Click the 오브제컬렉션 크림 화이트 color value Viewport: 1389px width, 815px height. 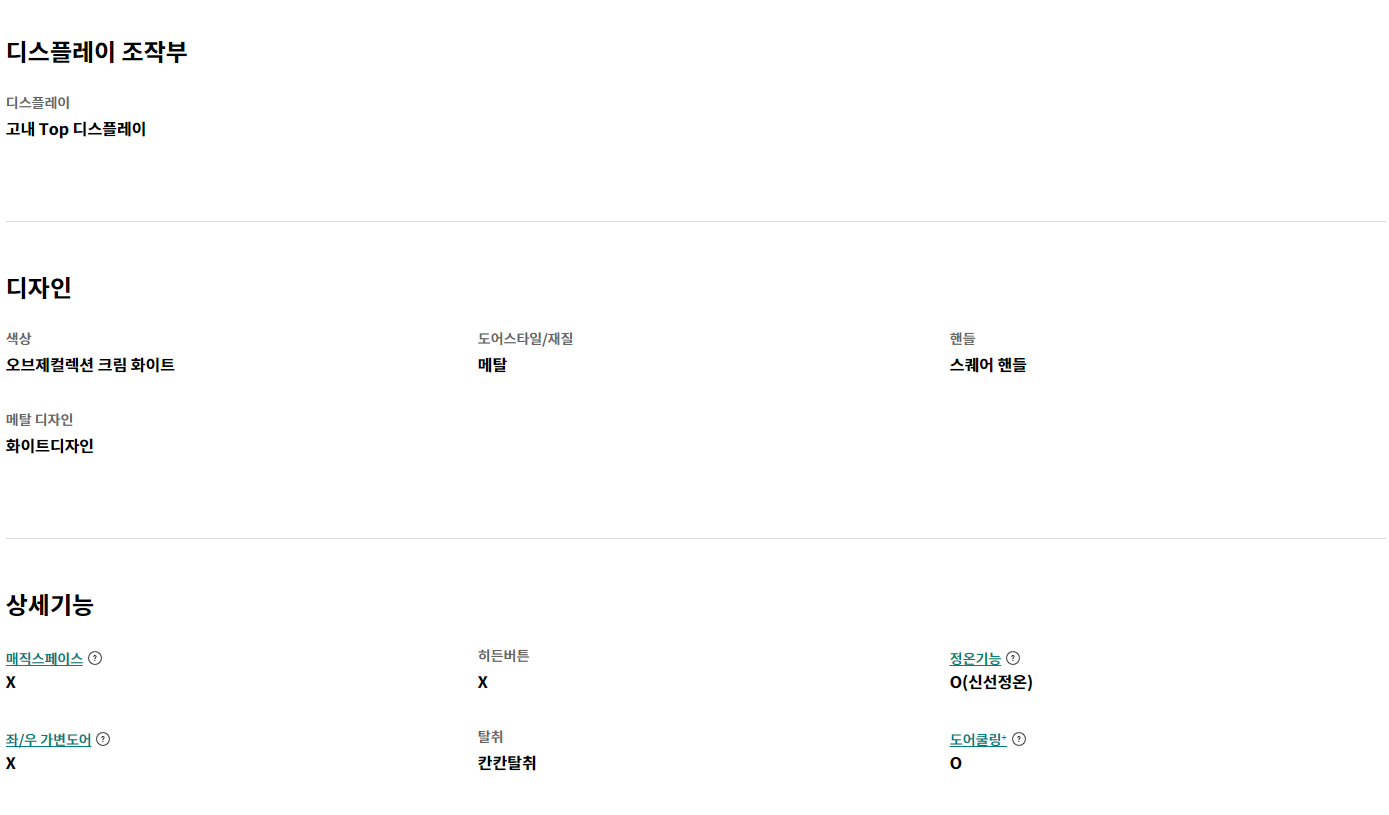pos(90,365)
